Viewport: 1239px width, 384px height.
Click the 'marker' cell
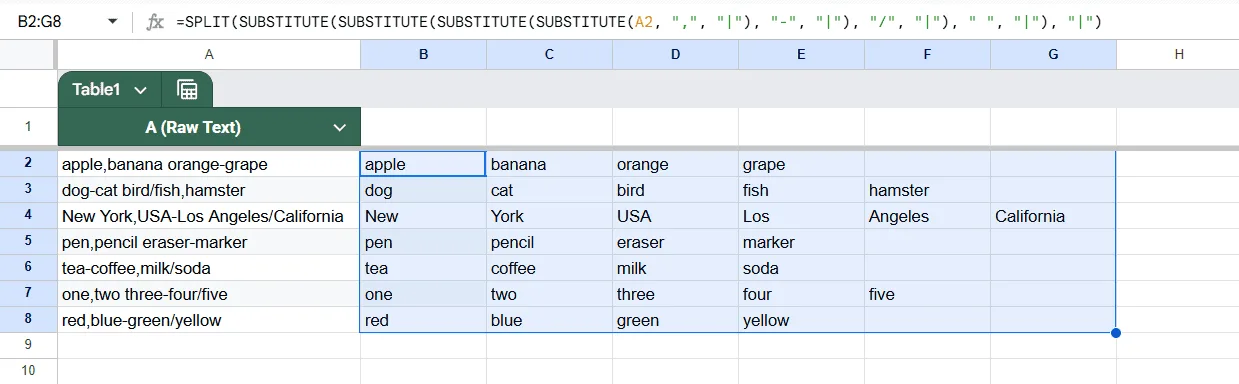[x=801, y=242]
